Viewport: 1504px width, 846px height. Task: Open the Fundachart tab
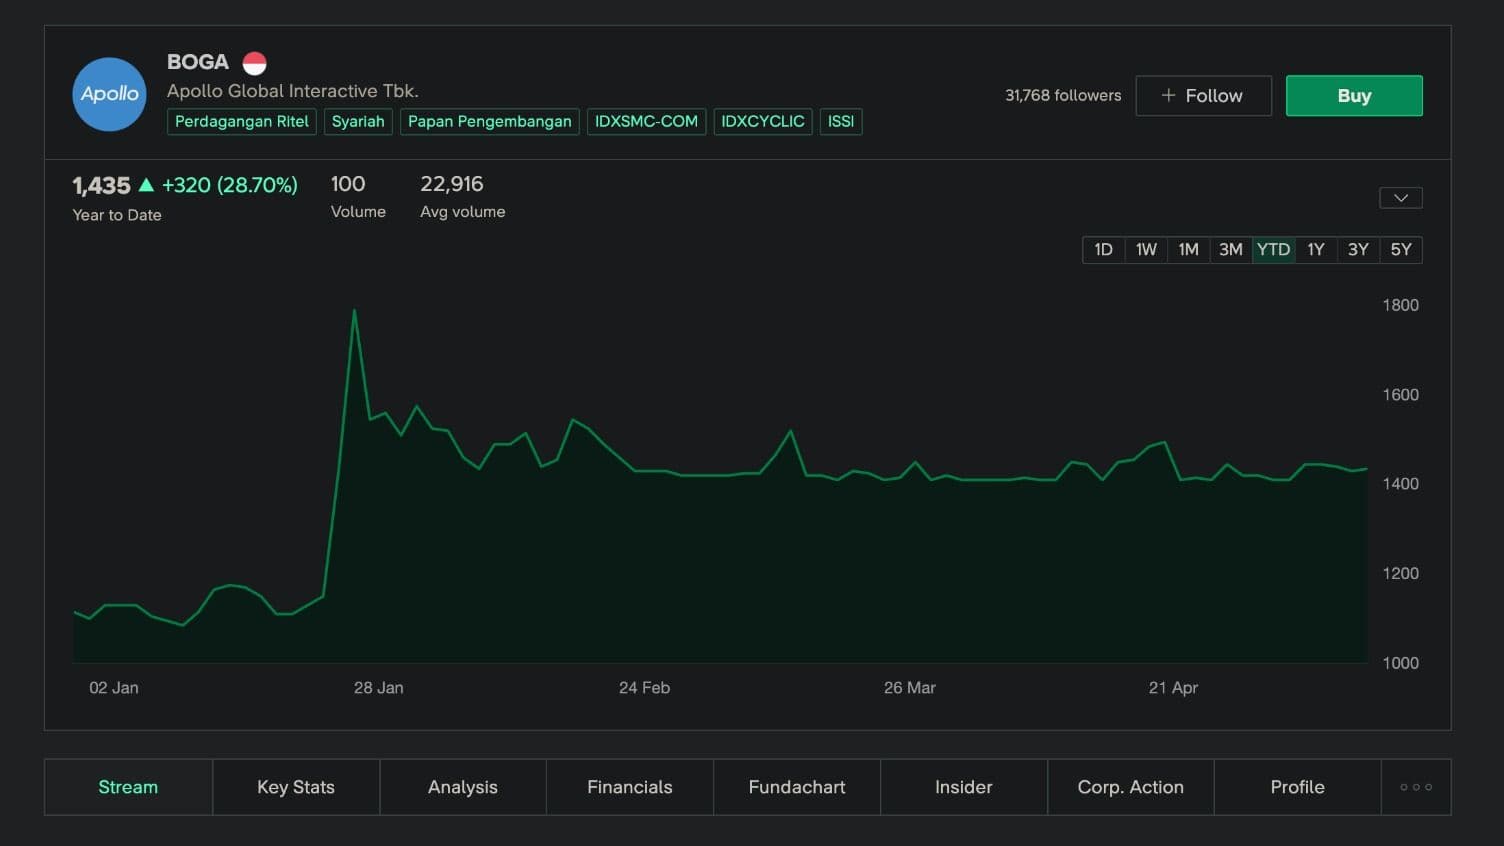pyautogui.click(x=797, y=787)
